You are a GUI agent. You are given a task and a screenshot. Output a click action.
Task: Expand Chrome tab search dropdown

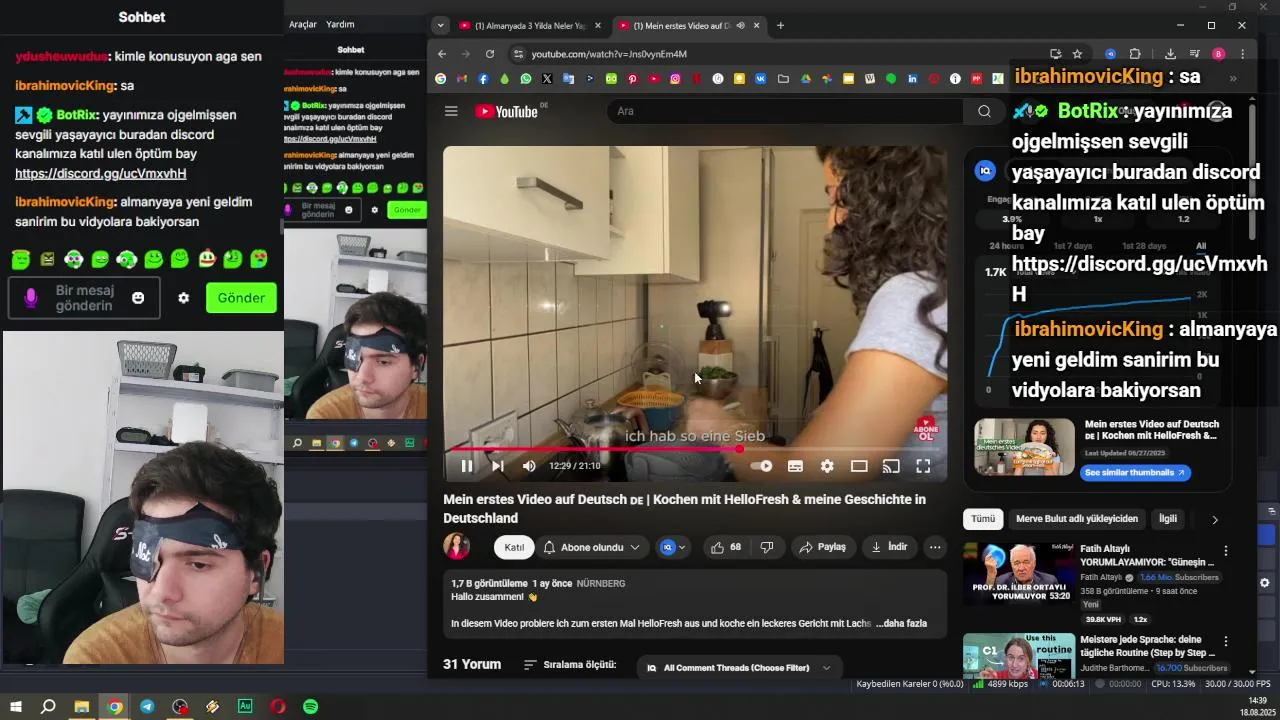(440, 25)
